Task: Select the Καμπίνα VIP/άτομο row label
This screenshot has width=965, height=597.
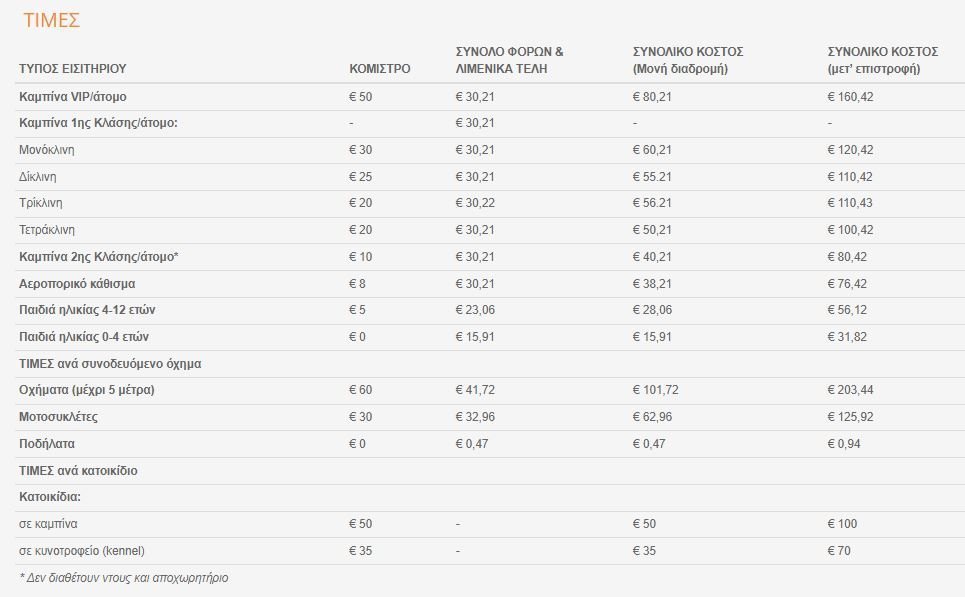Action: tap(73, 97)
